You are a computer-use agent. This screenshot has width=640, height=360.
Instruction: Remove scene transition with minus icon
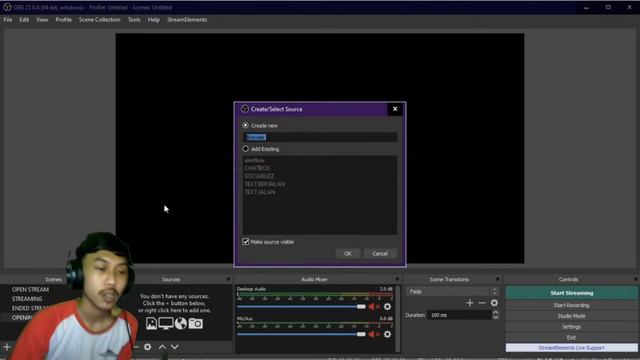482,303
